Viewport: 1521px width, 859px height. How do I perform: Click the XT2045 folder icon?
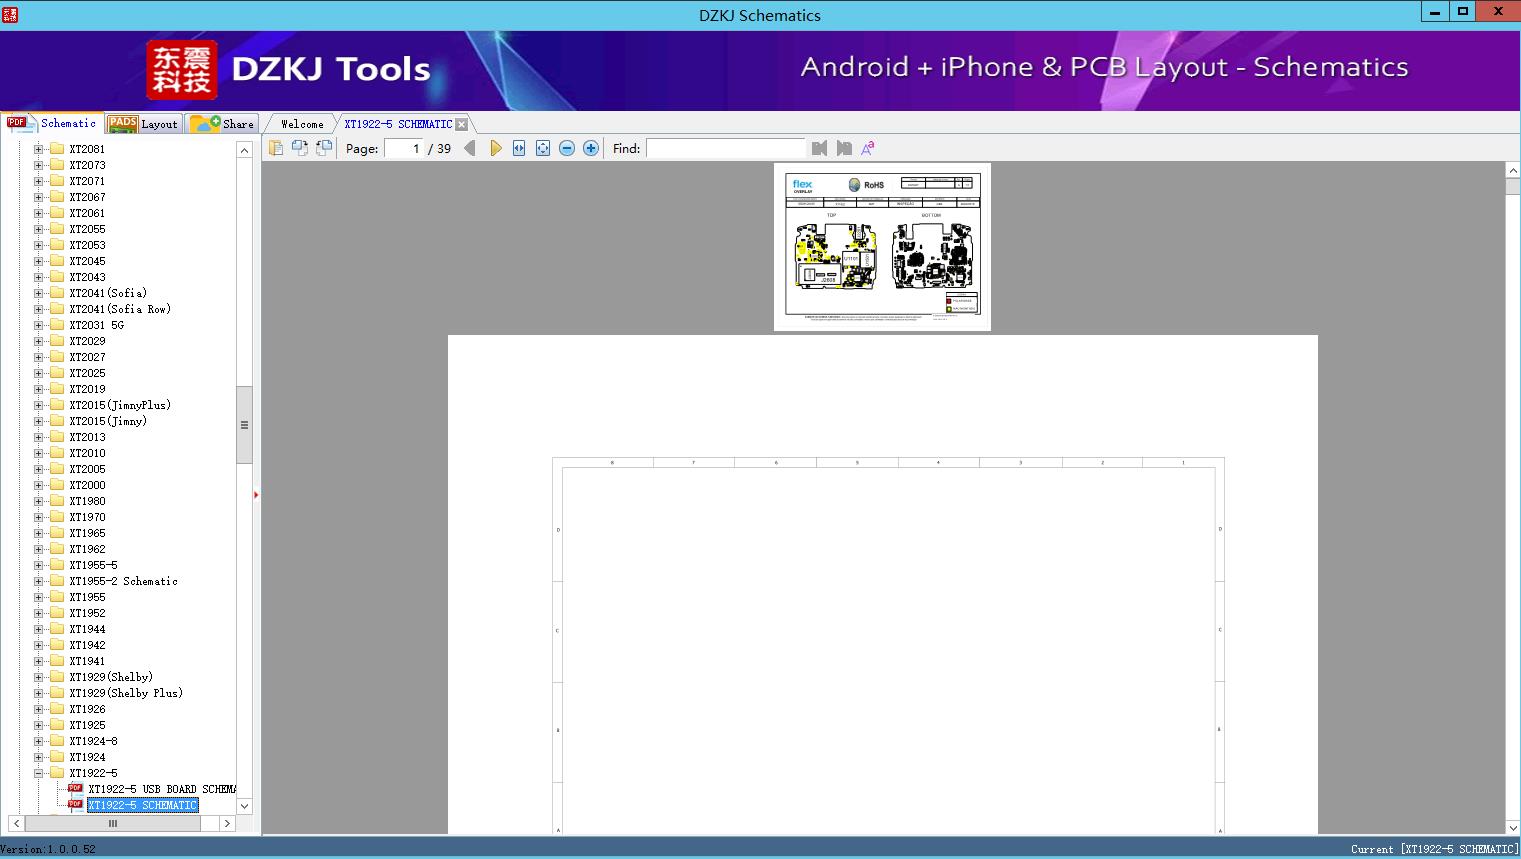pos(57,261)
